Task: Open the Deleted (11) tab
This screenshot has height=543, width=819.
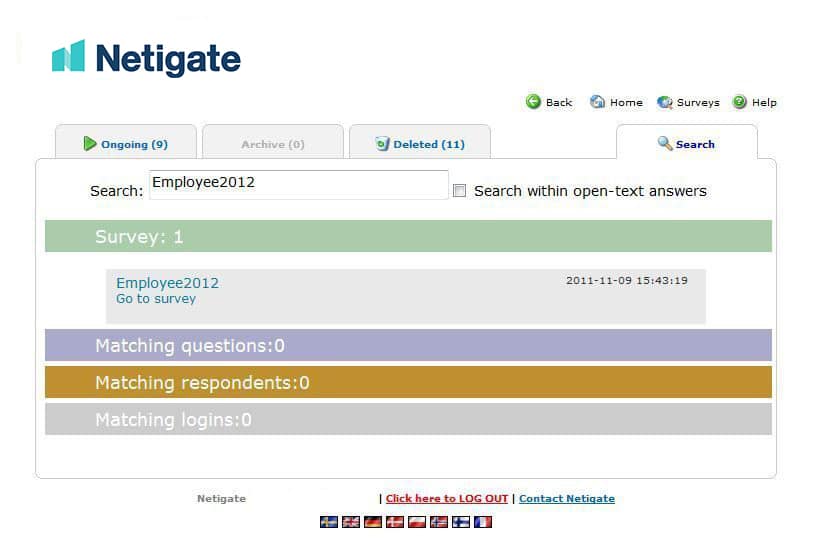Action: (x=420, y=143)
